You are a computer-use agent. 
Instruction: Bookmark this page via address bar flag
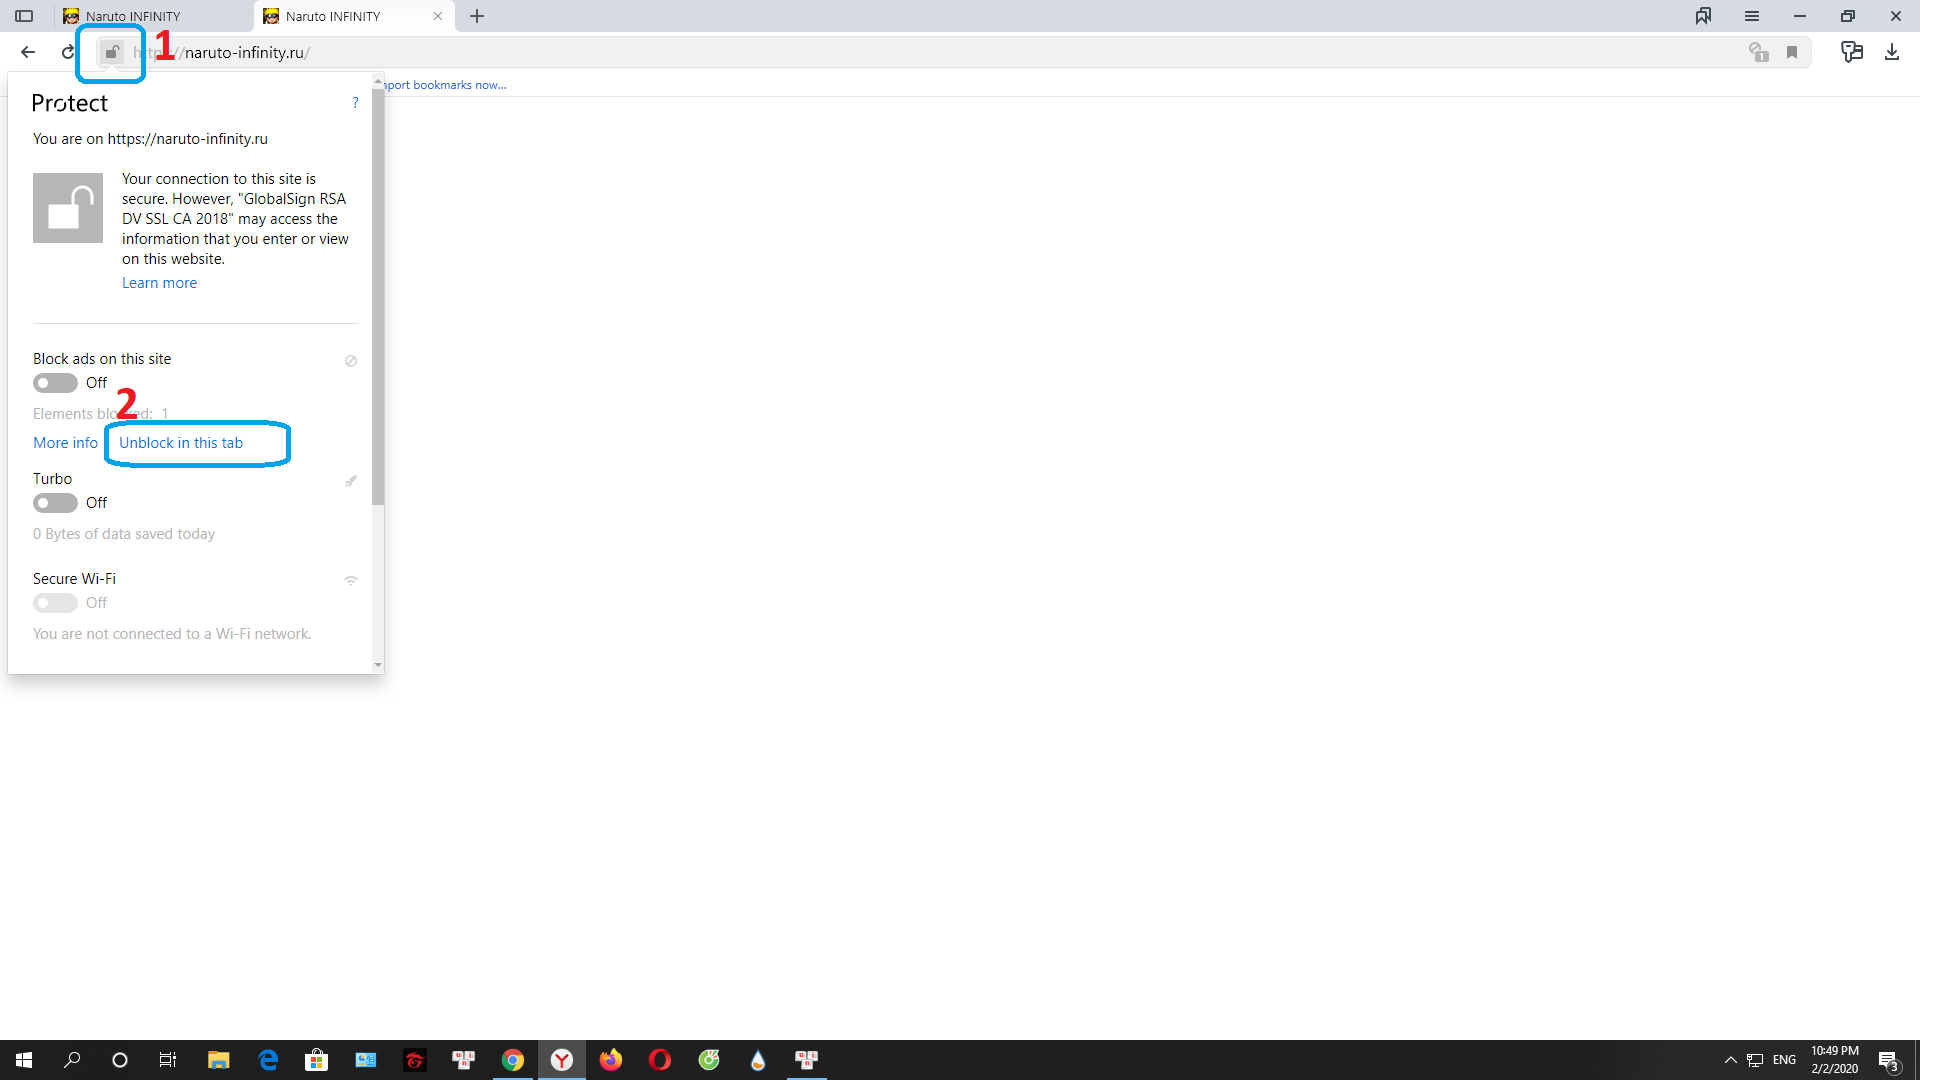click(x=1792, y=52)
